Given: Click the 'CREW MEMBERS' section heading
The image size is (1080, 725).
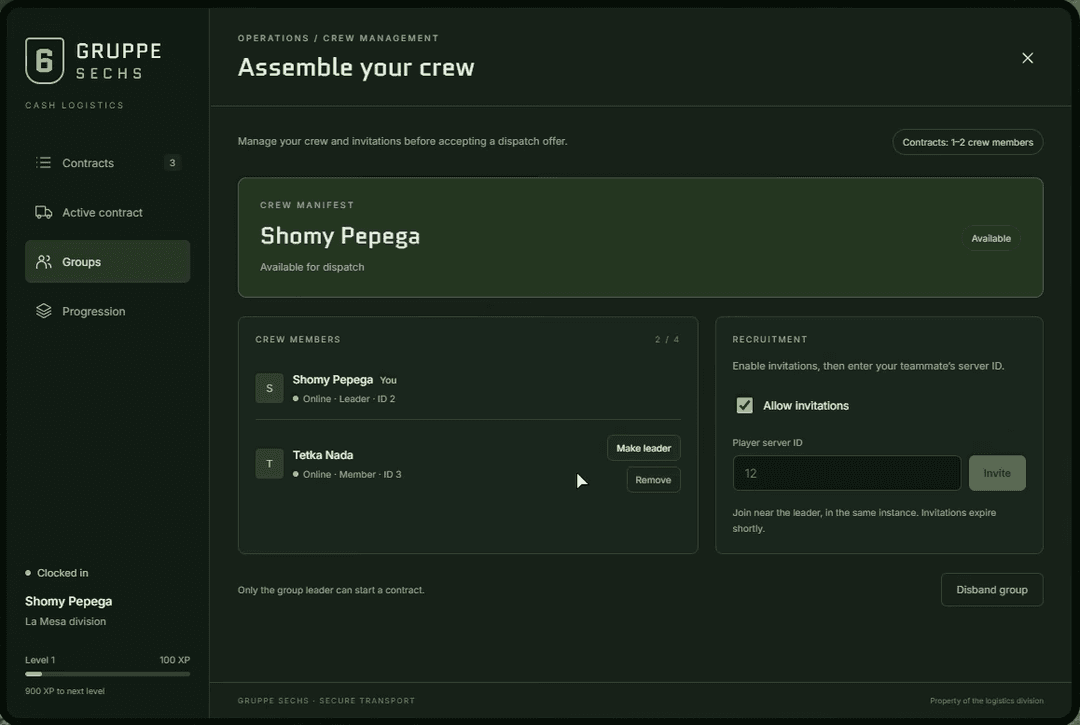Looking at the screenshot, I should tap(298, 339).
